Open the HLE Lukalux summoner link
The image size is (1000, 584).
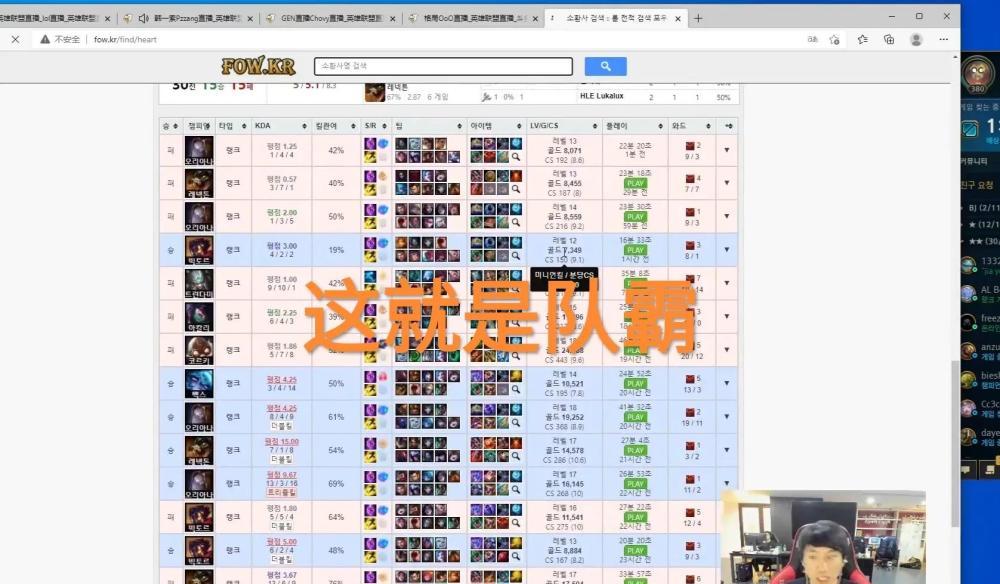[601, 96]
